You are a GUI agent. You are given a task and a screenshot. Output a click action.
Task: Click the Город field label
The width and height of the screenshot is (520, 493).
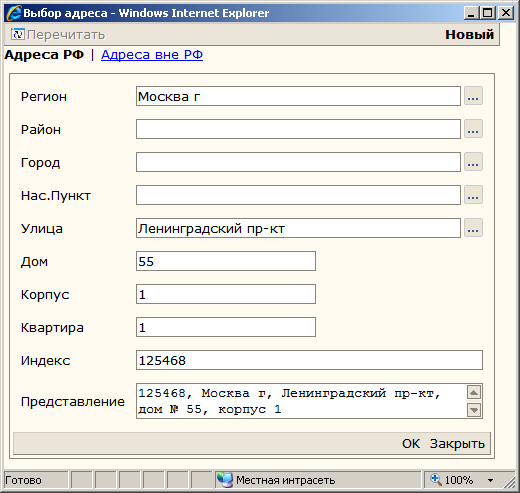coord(40,163)
